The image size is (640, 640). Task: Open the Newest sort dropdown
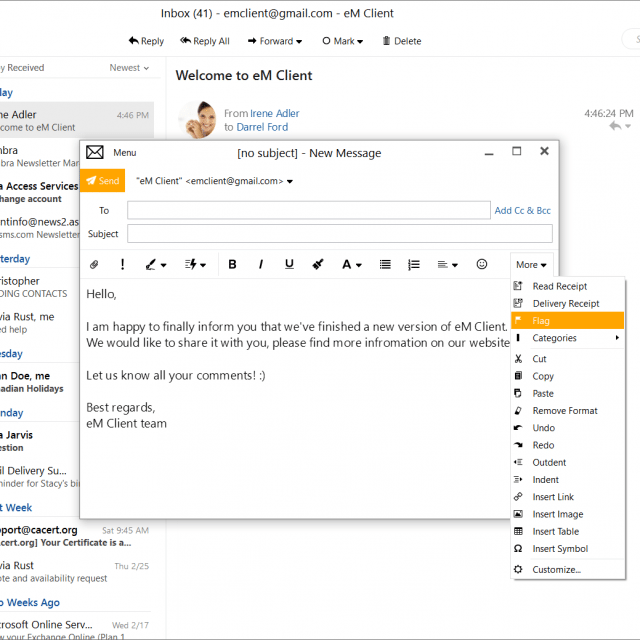(129, 68)
